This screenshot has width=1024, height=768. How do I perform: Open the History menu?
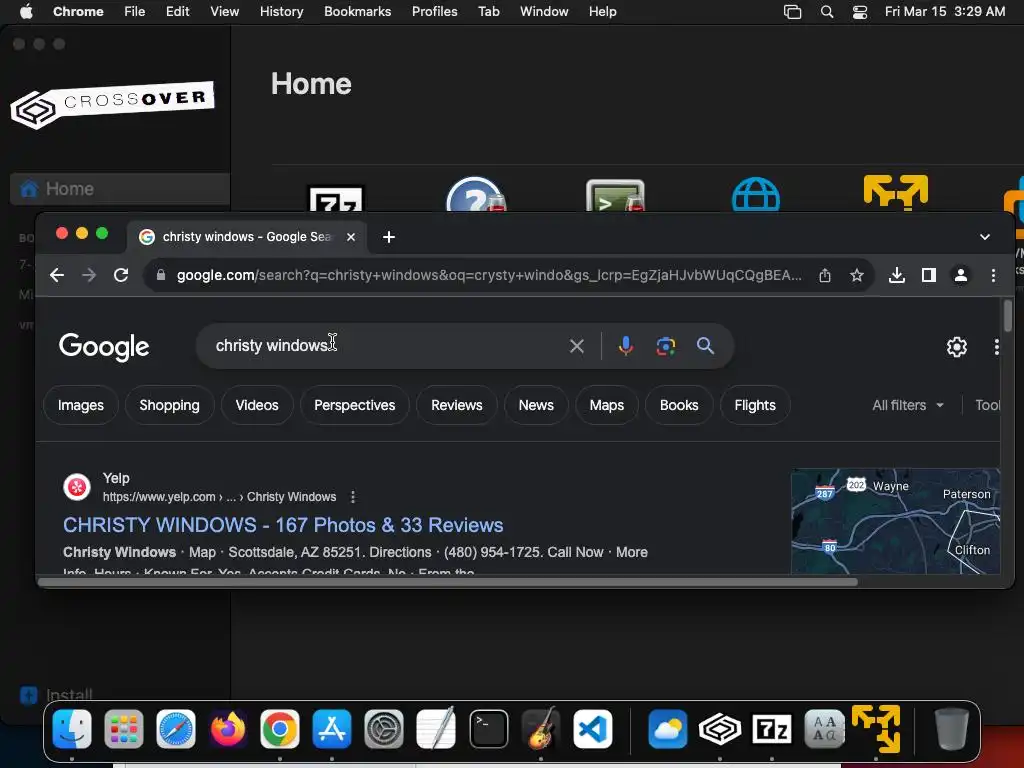[x=281, y=12]
